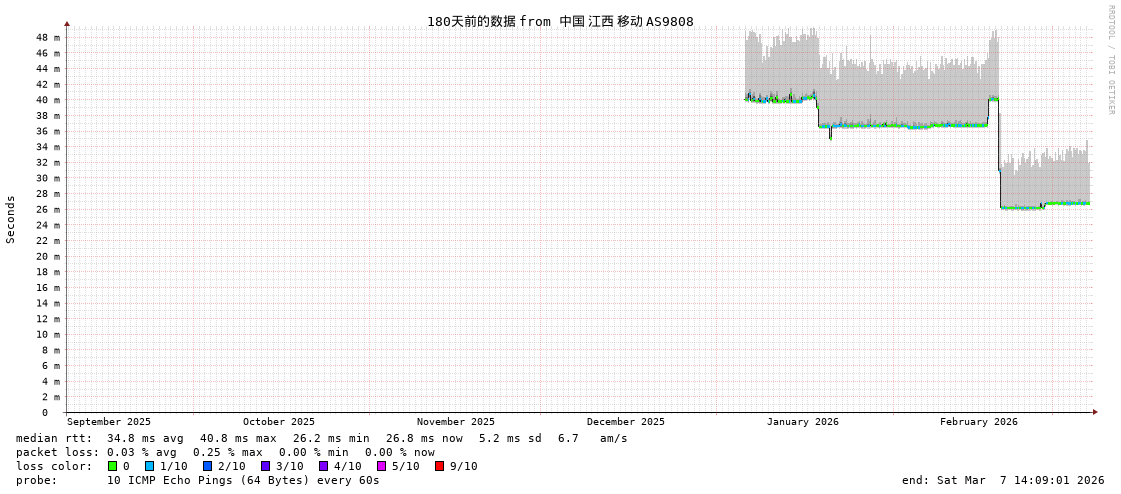Click the graph title mentioning AS9808
The width and height of the screenshot is (1121, 494).
[x=560, y=21]
